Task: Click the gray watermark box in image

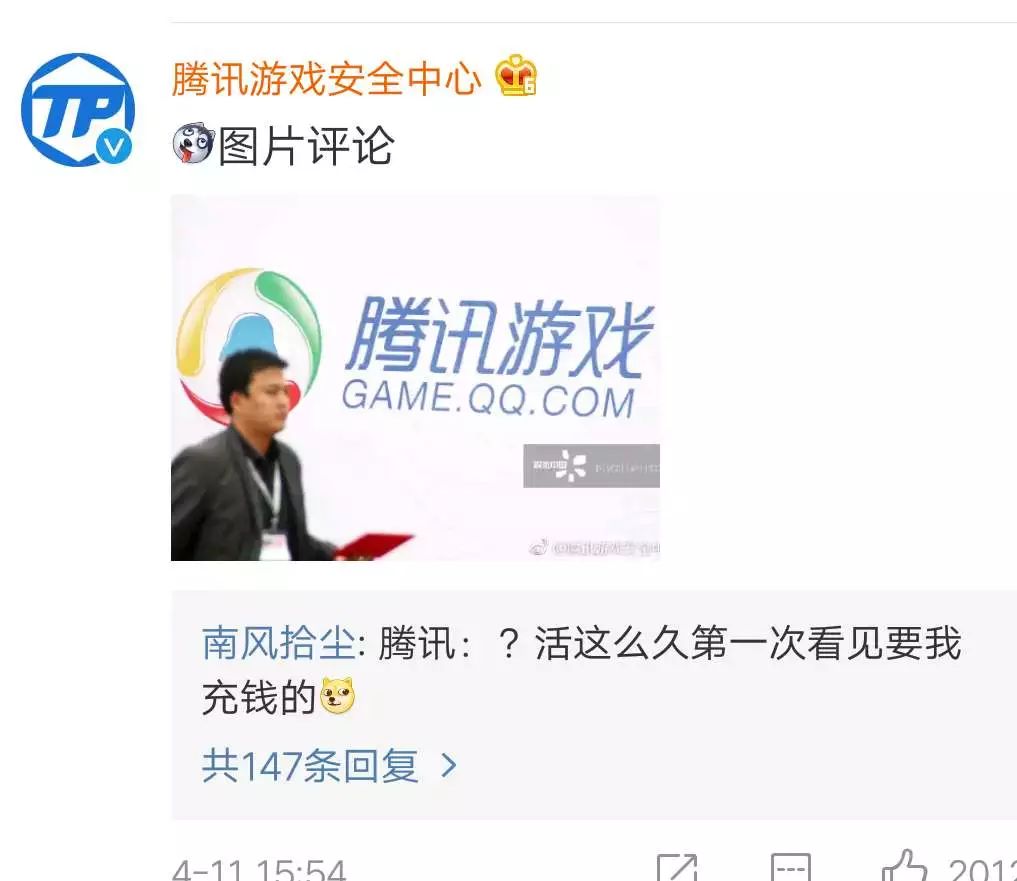Action: click(x=592, y=466)
